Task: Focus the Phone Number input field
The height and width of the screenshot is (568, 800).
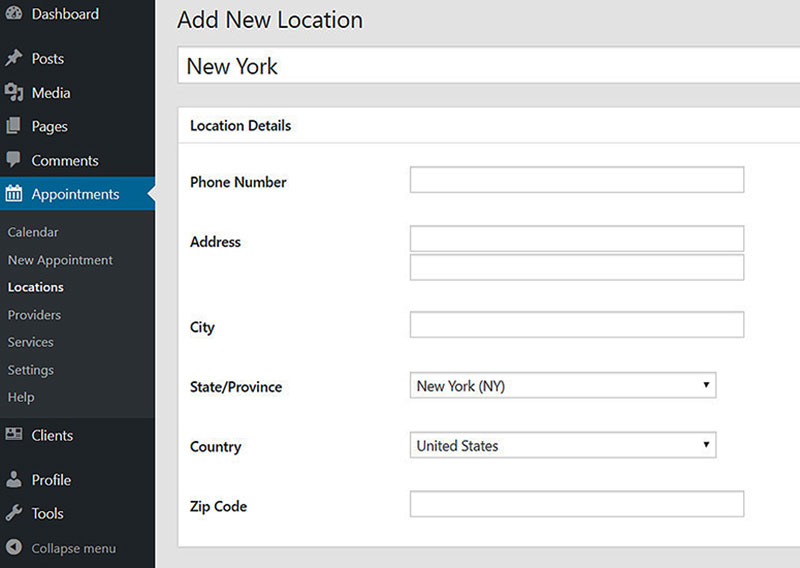Action: pyautogui.click(x=577, y=180)
